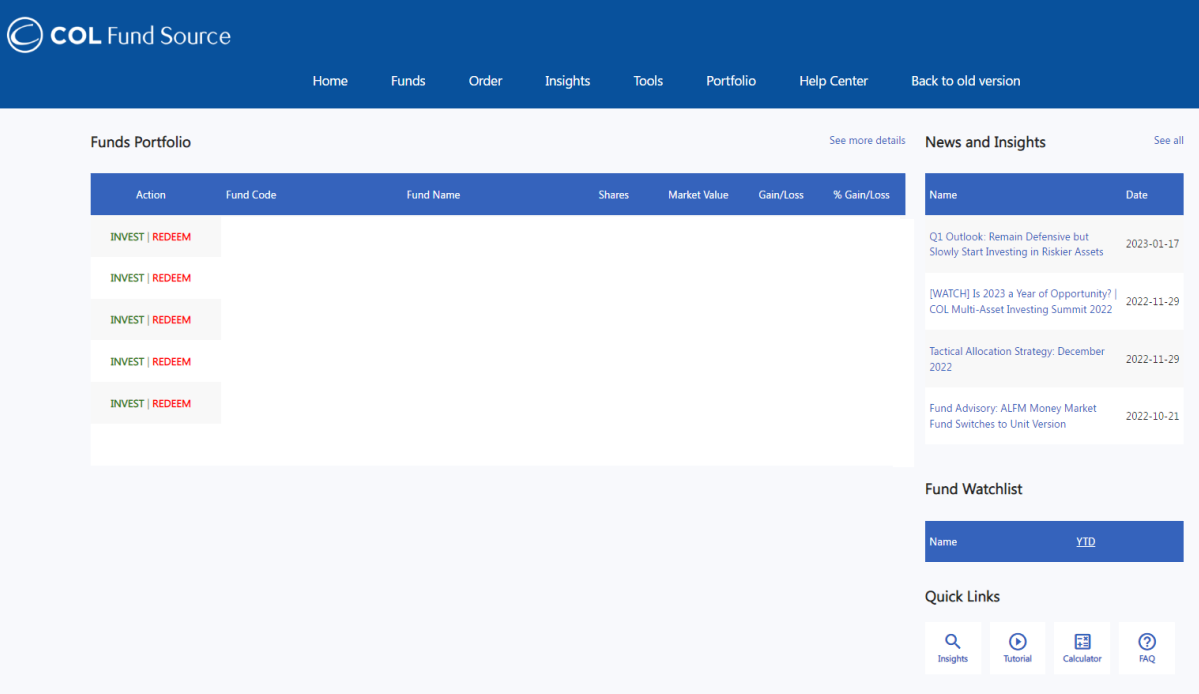Click INVEST in the third portfolio row
The image size is (1199, 694).
(127, 320)
